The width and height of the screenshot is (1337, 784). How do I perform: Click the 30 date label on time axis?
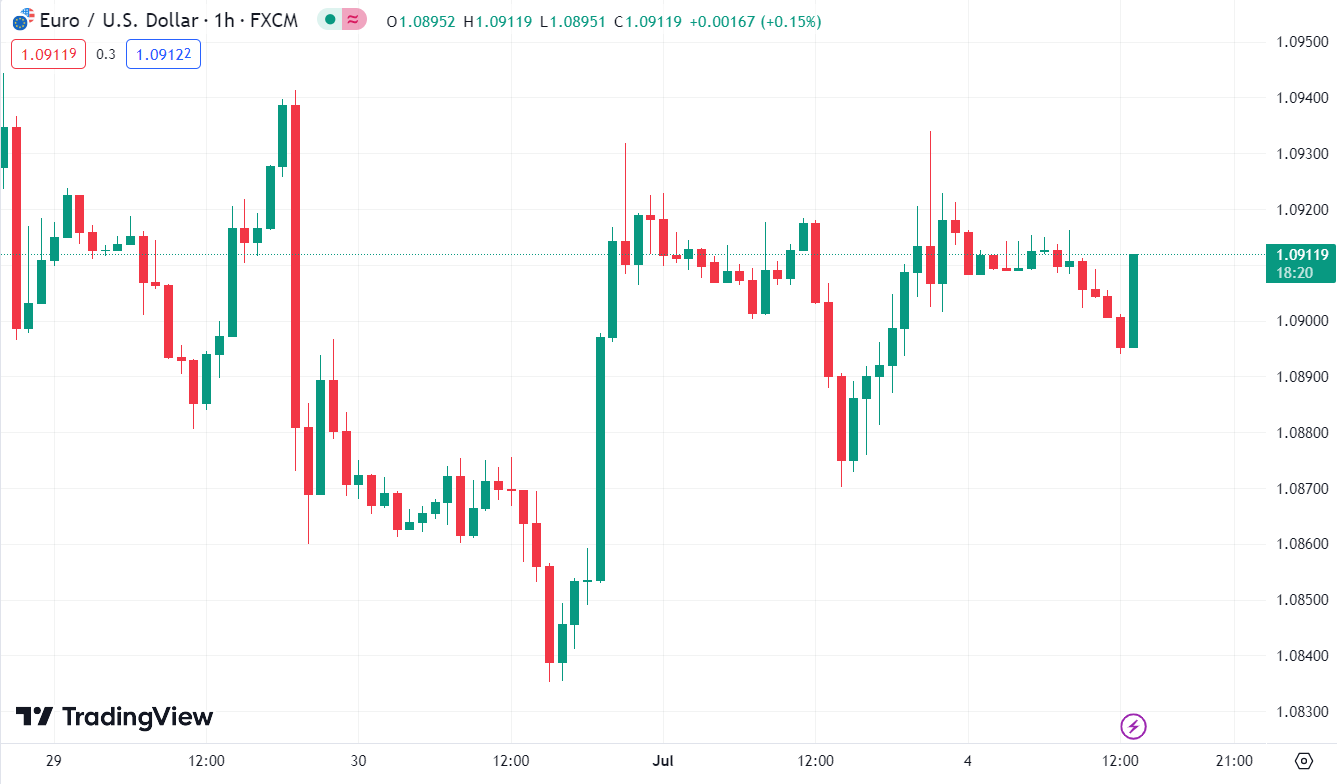pos(359,761)
